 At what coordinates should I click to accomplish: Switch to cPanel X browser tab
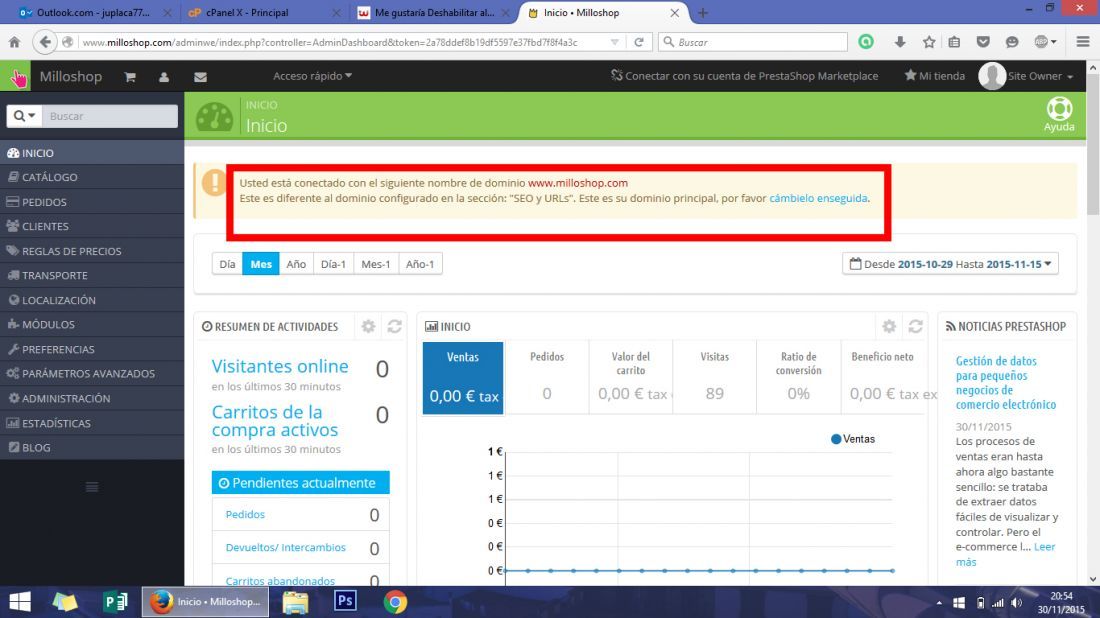[263, 13]
